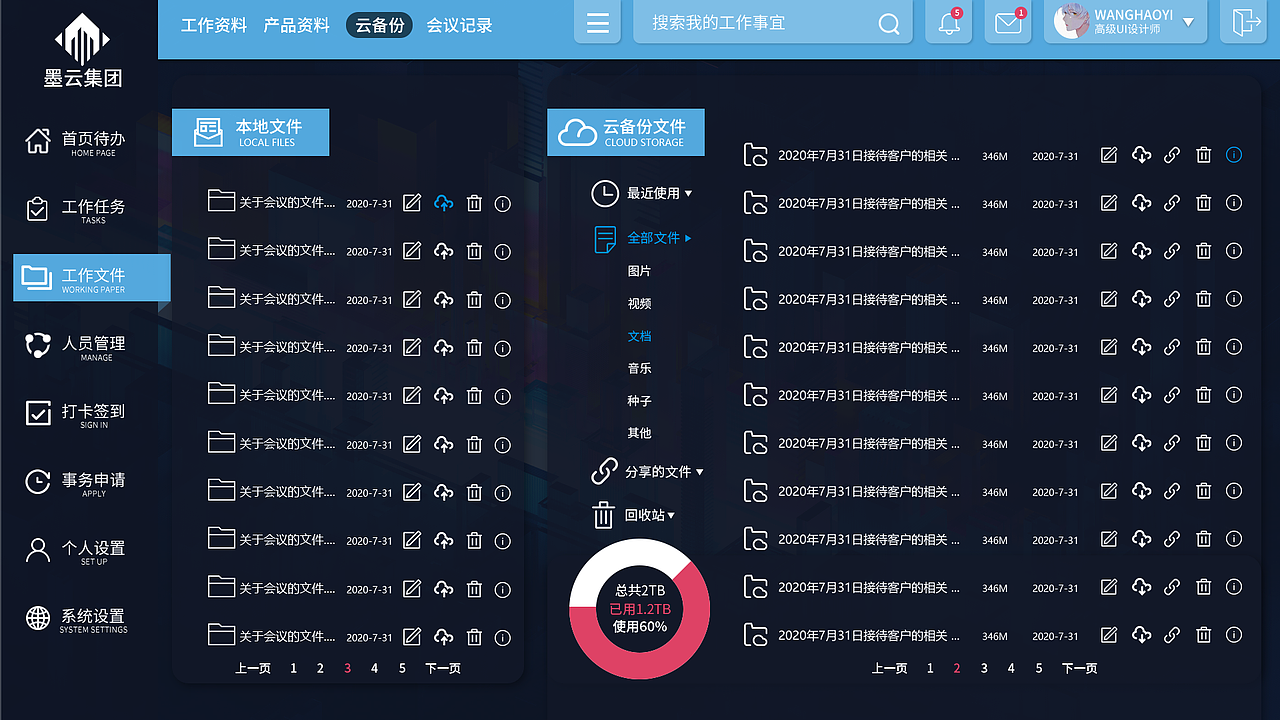Image resolution: width=1280 pixels, height=720 pixels.
Task: Delete the first local file via trash icon
Action: click(x=473, y=202)
